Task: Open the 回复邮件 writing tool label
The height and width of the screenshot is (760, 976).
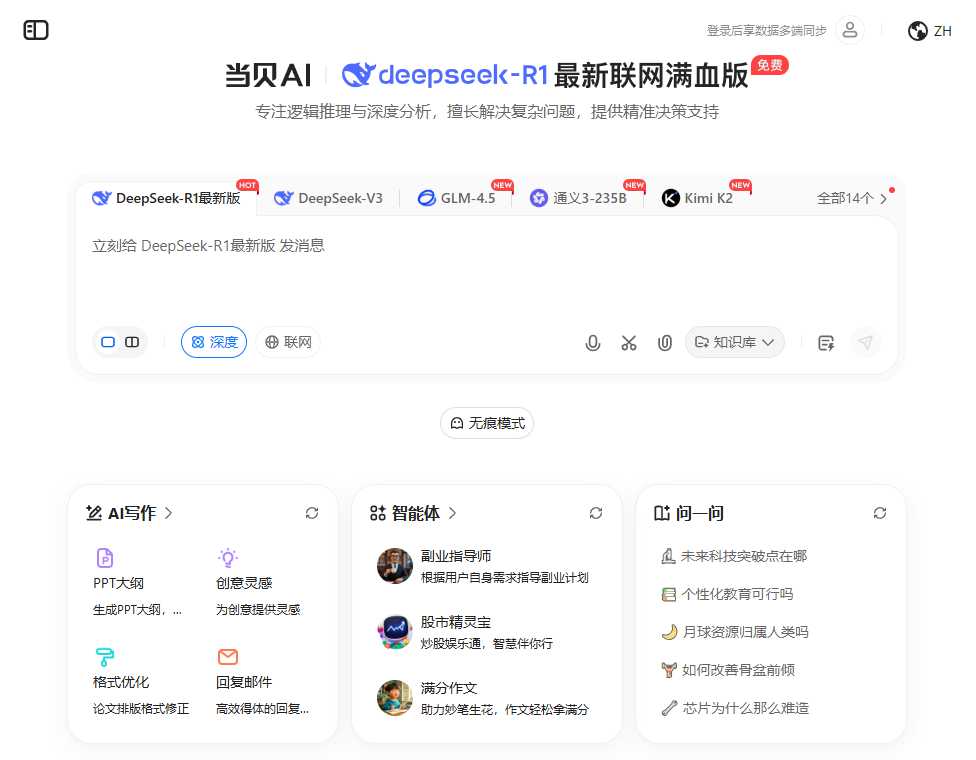Action: click(x=244, y=682)
